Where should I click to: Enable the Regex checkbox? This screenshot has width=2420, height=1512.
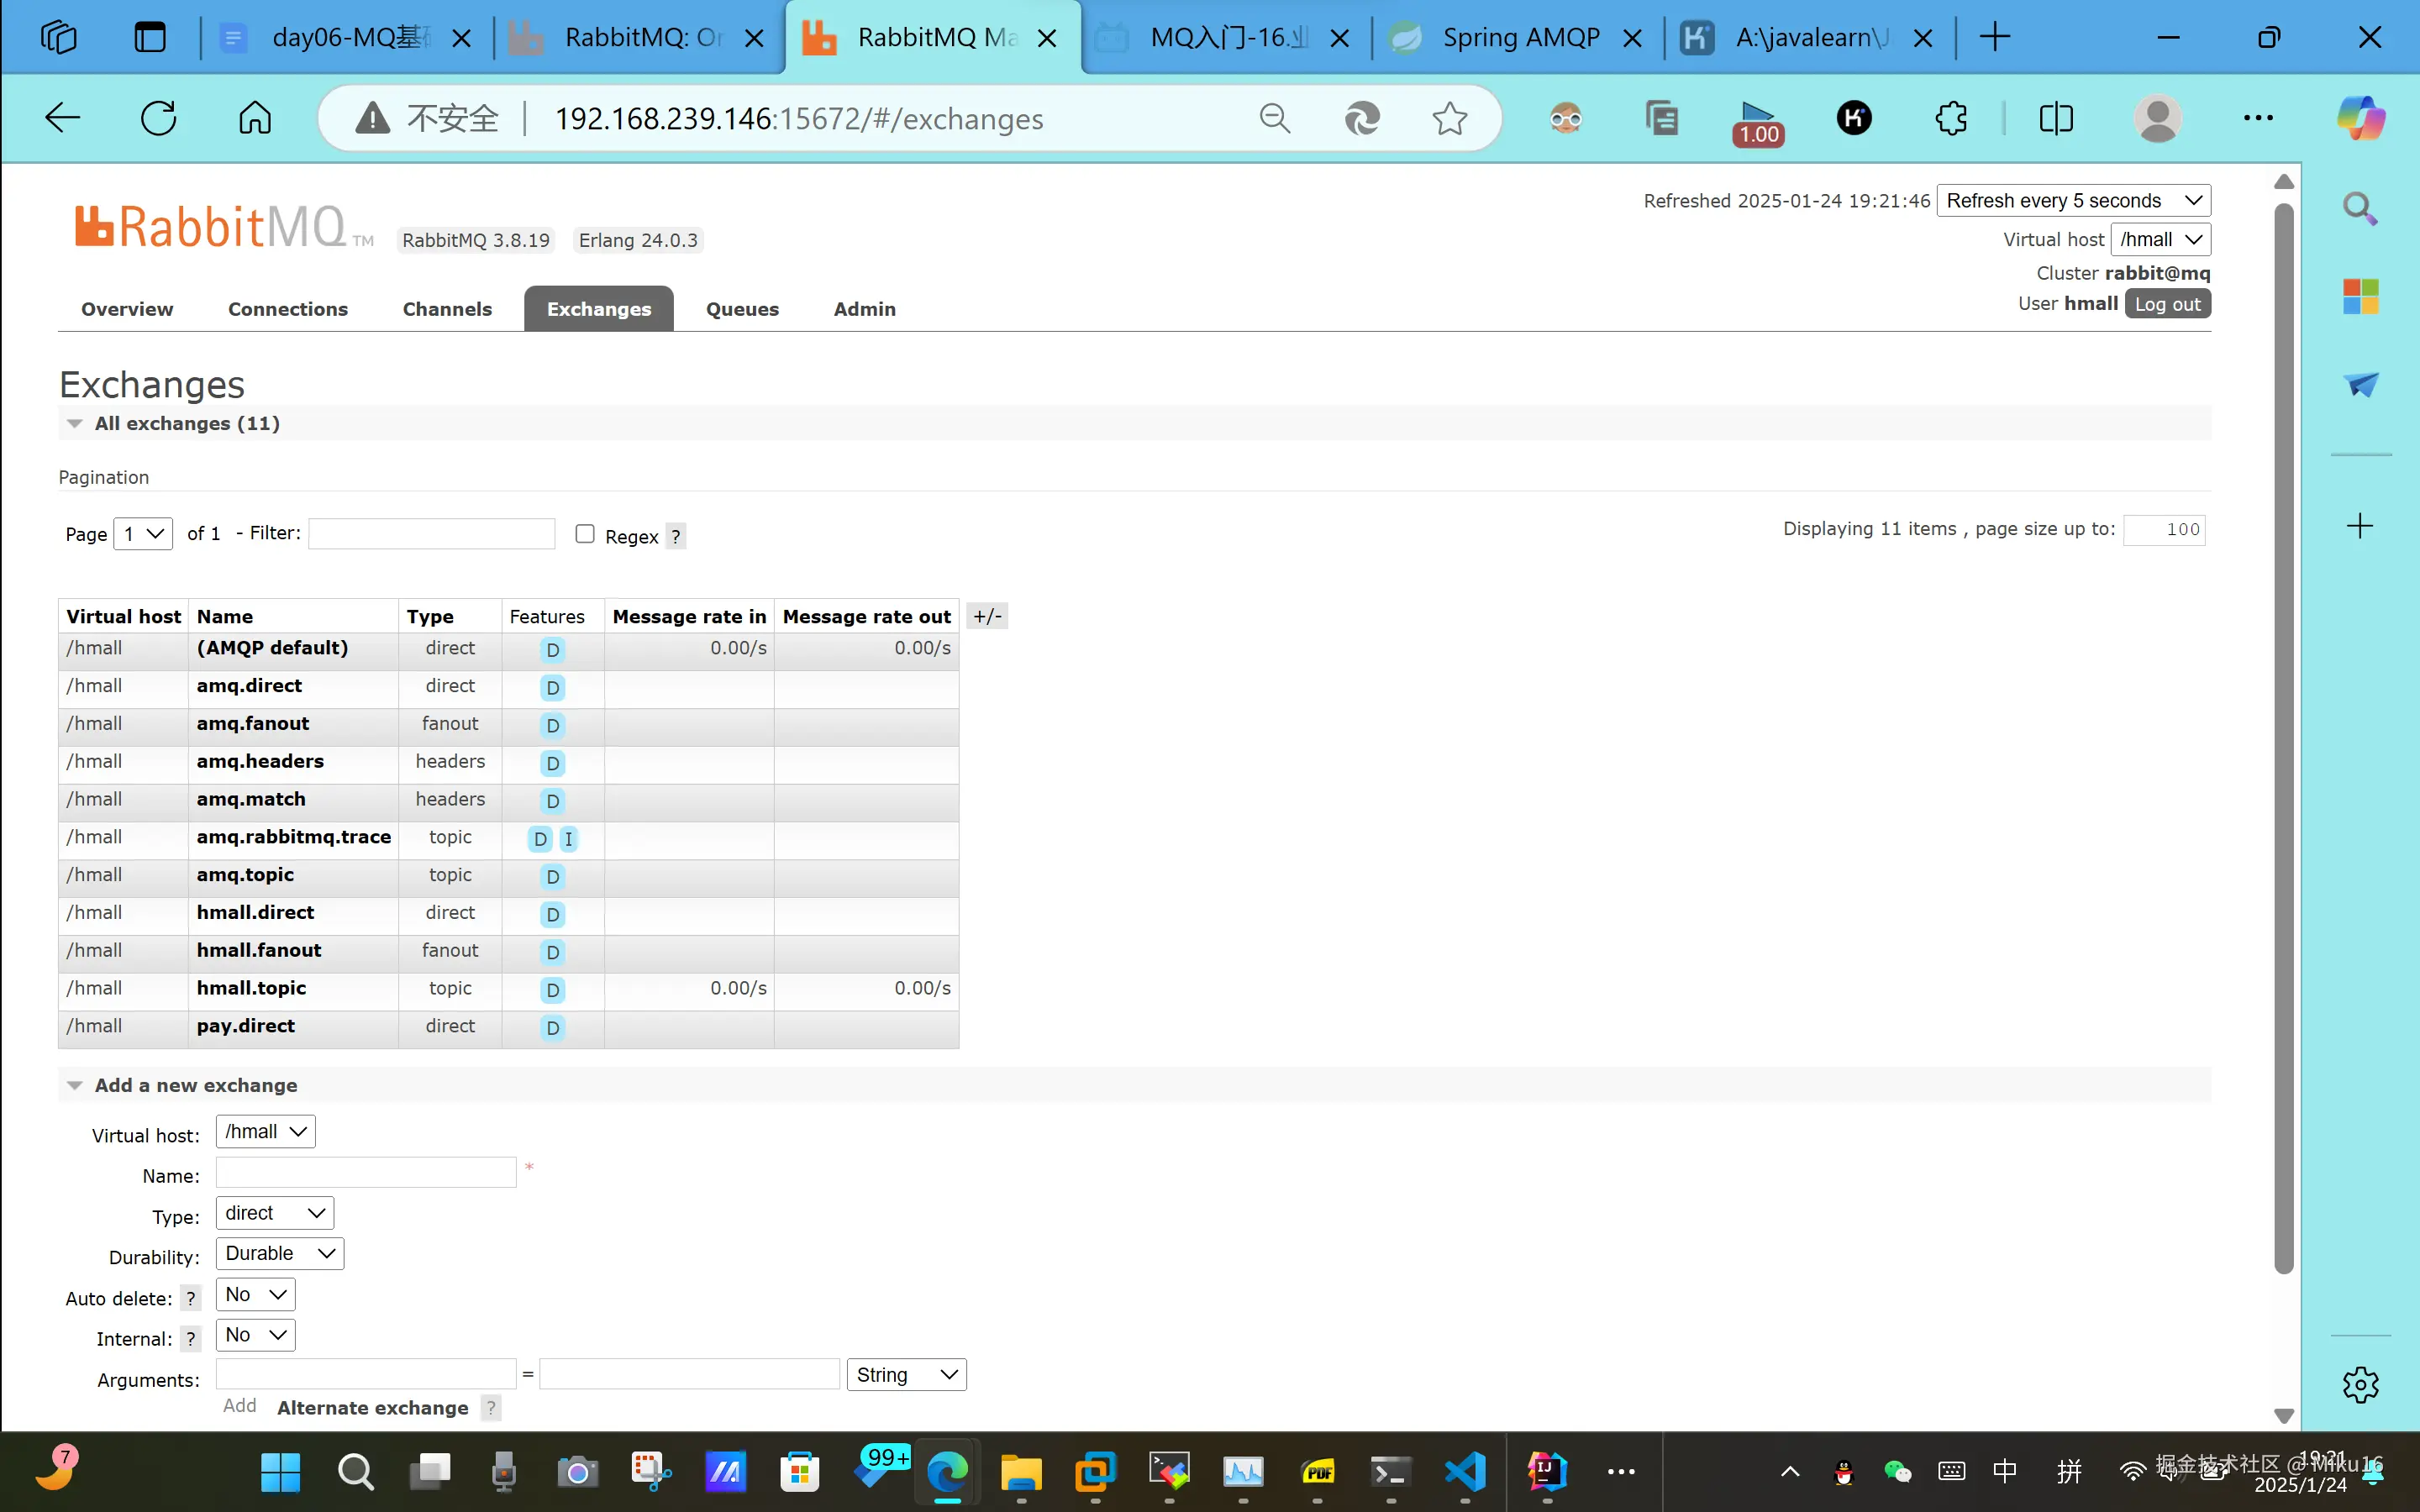[x=585, y=534]
